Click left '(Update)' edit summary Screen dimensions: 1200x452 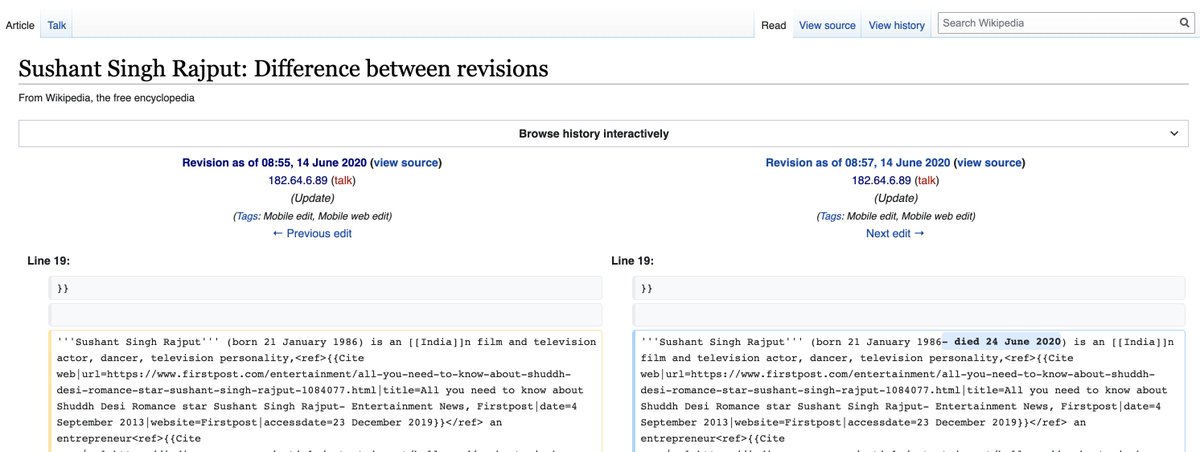pos(312,198)
